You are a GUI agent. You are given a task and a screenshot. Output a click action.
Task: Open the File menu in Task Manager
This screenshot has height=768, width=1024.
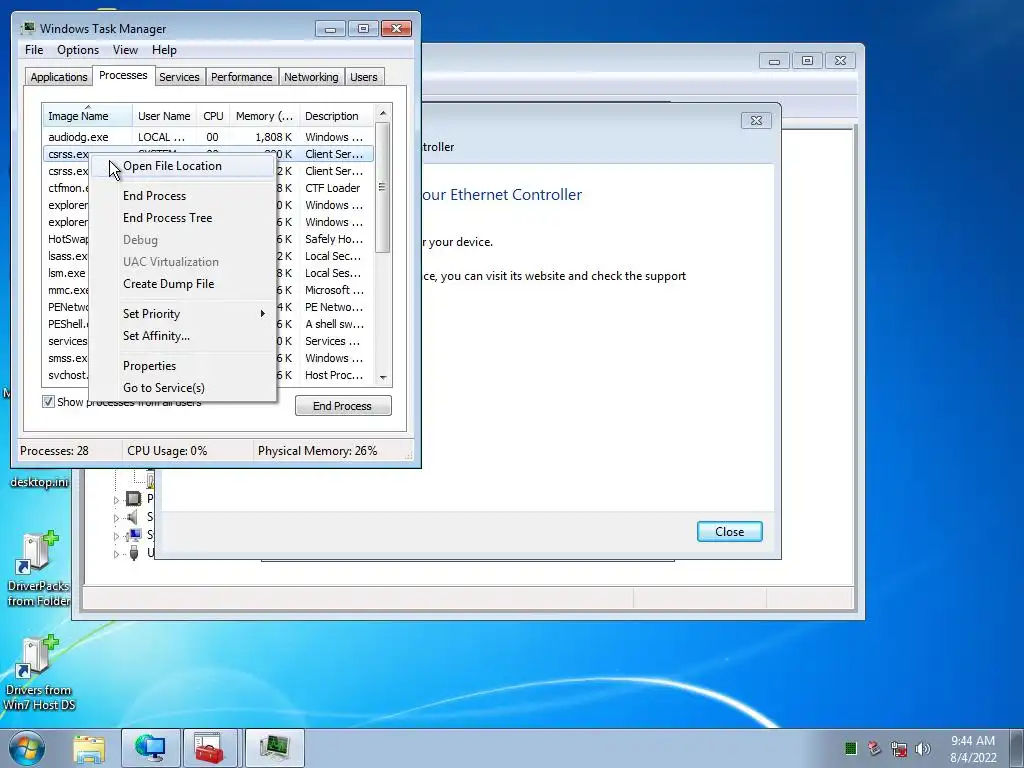34,50
